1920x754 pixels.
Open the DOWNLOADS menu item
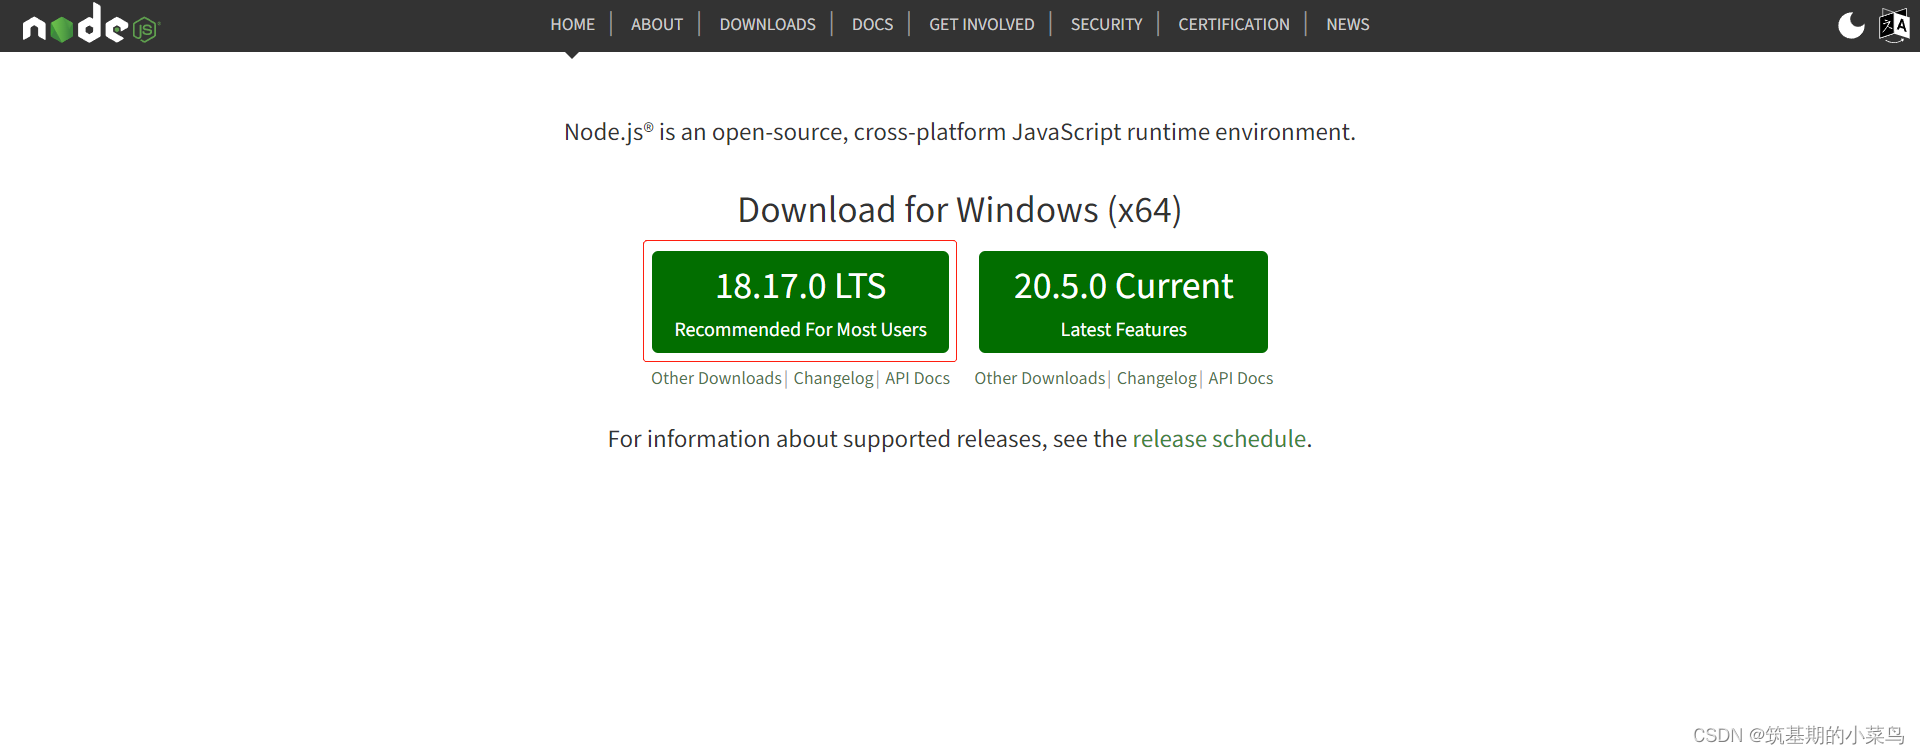pos(767,24)
